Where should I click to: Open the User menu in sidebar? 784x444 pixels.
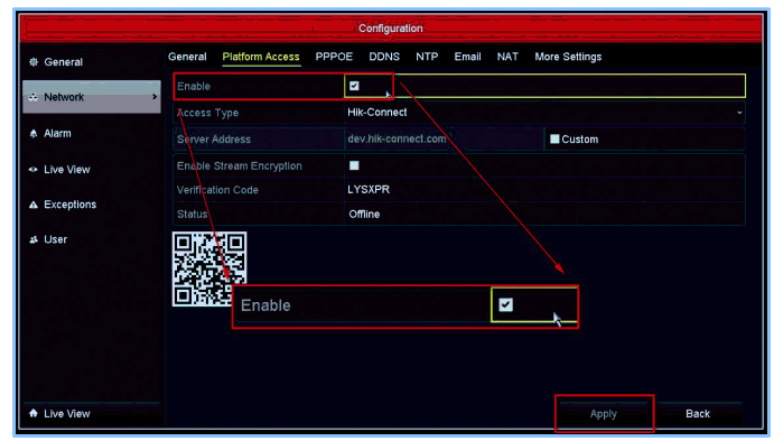[x=56, y=240]
